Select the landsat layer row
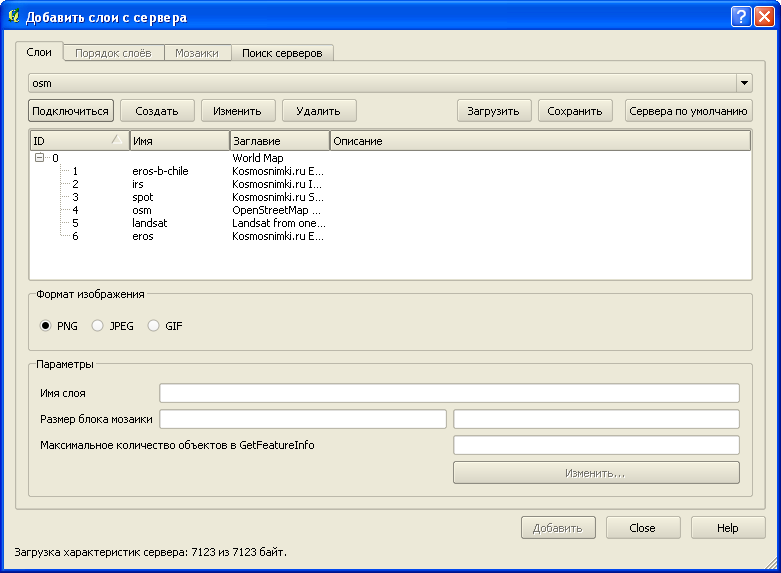Image resolution: width=781 pixels, height=573 pixels. (x=150, y=223)
